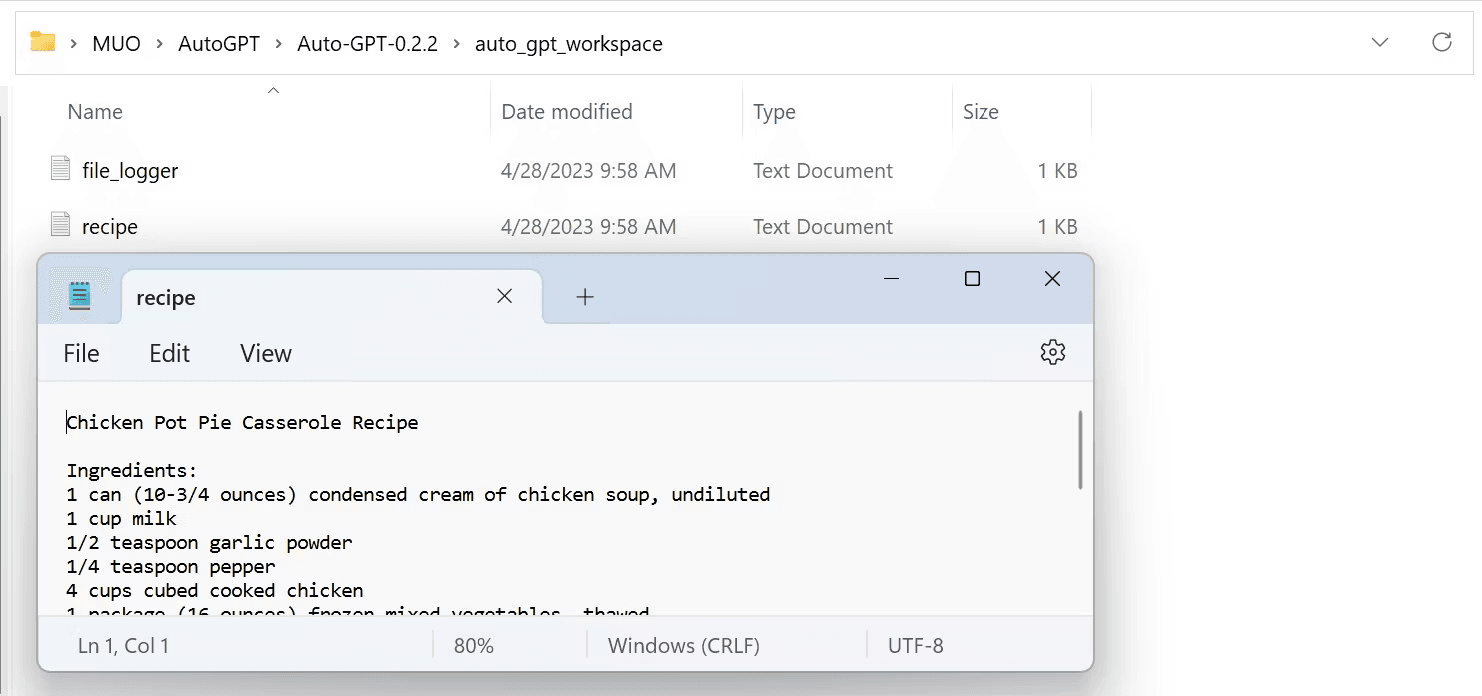Open the Notepad settings gear
This screenshot has width=1482, height=696.
pos(1052,352)
